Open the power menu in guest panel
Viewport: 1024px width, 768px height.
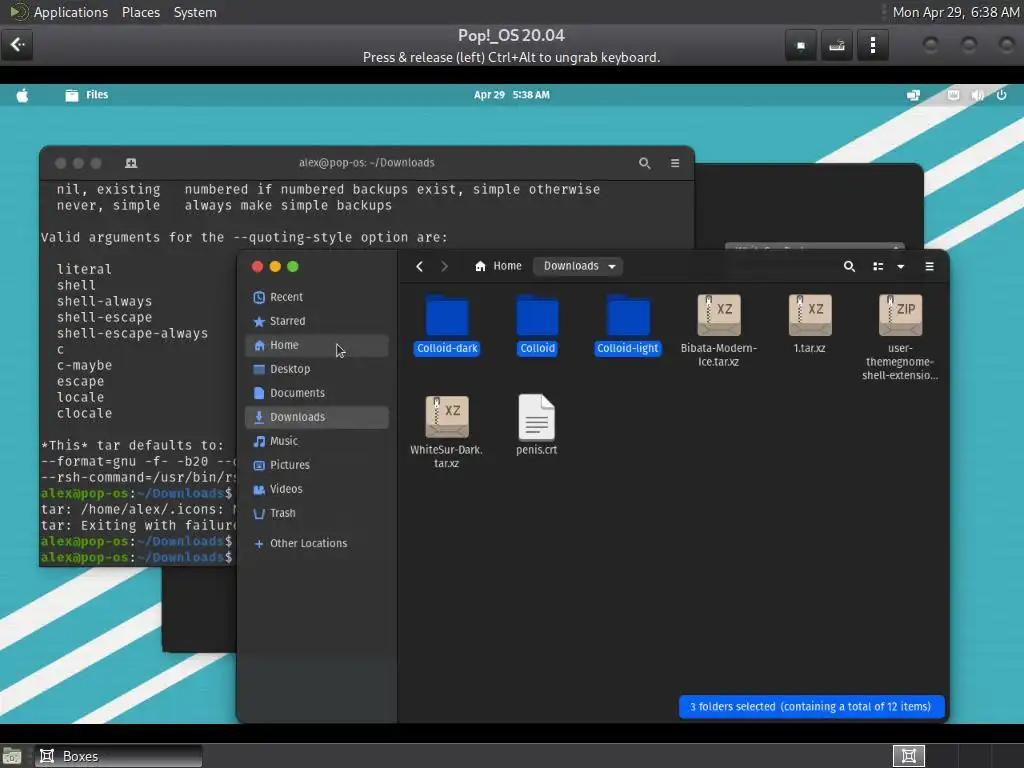[1002, 95]
